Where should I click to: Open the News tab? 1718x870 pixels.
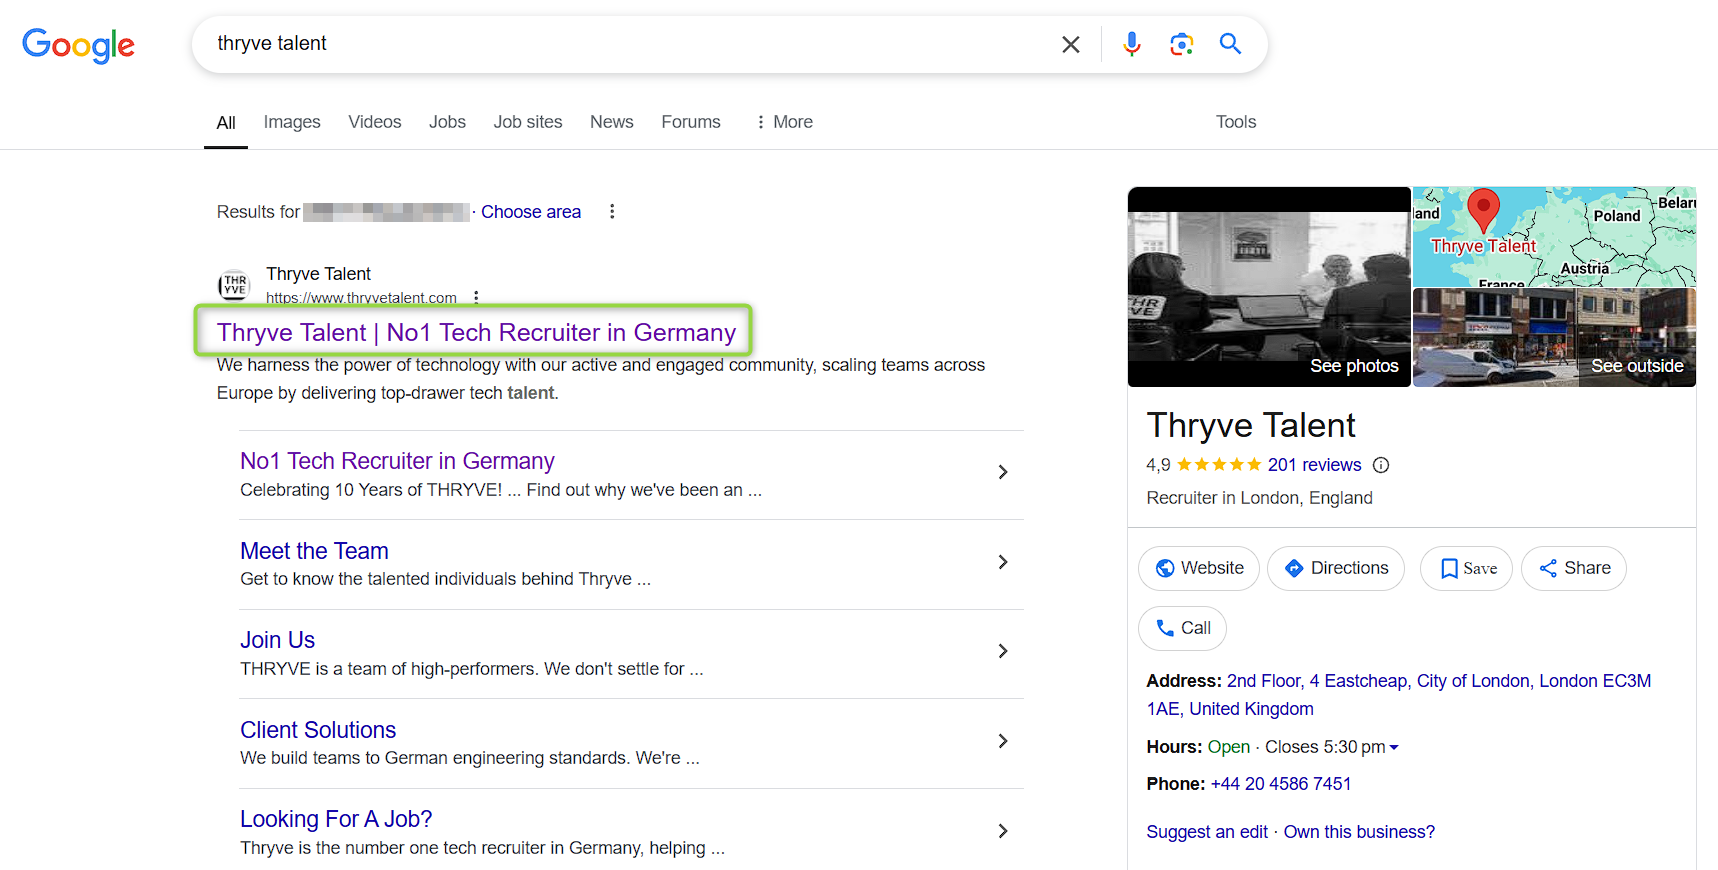tap(612, 122)
